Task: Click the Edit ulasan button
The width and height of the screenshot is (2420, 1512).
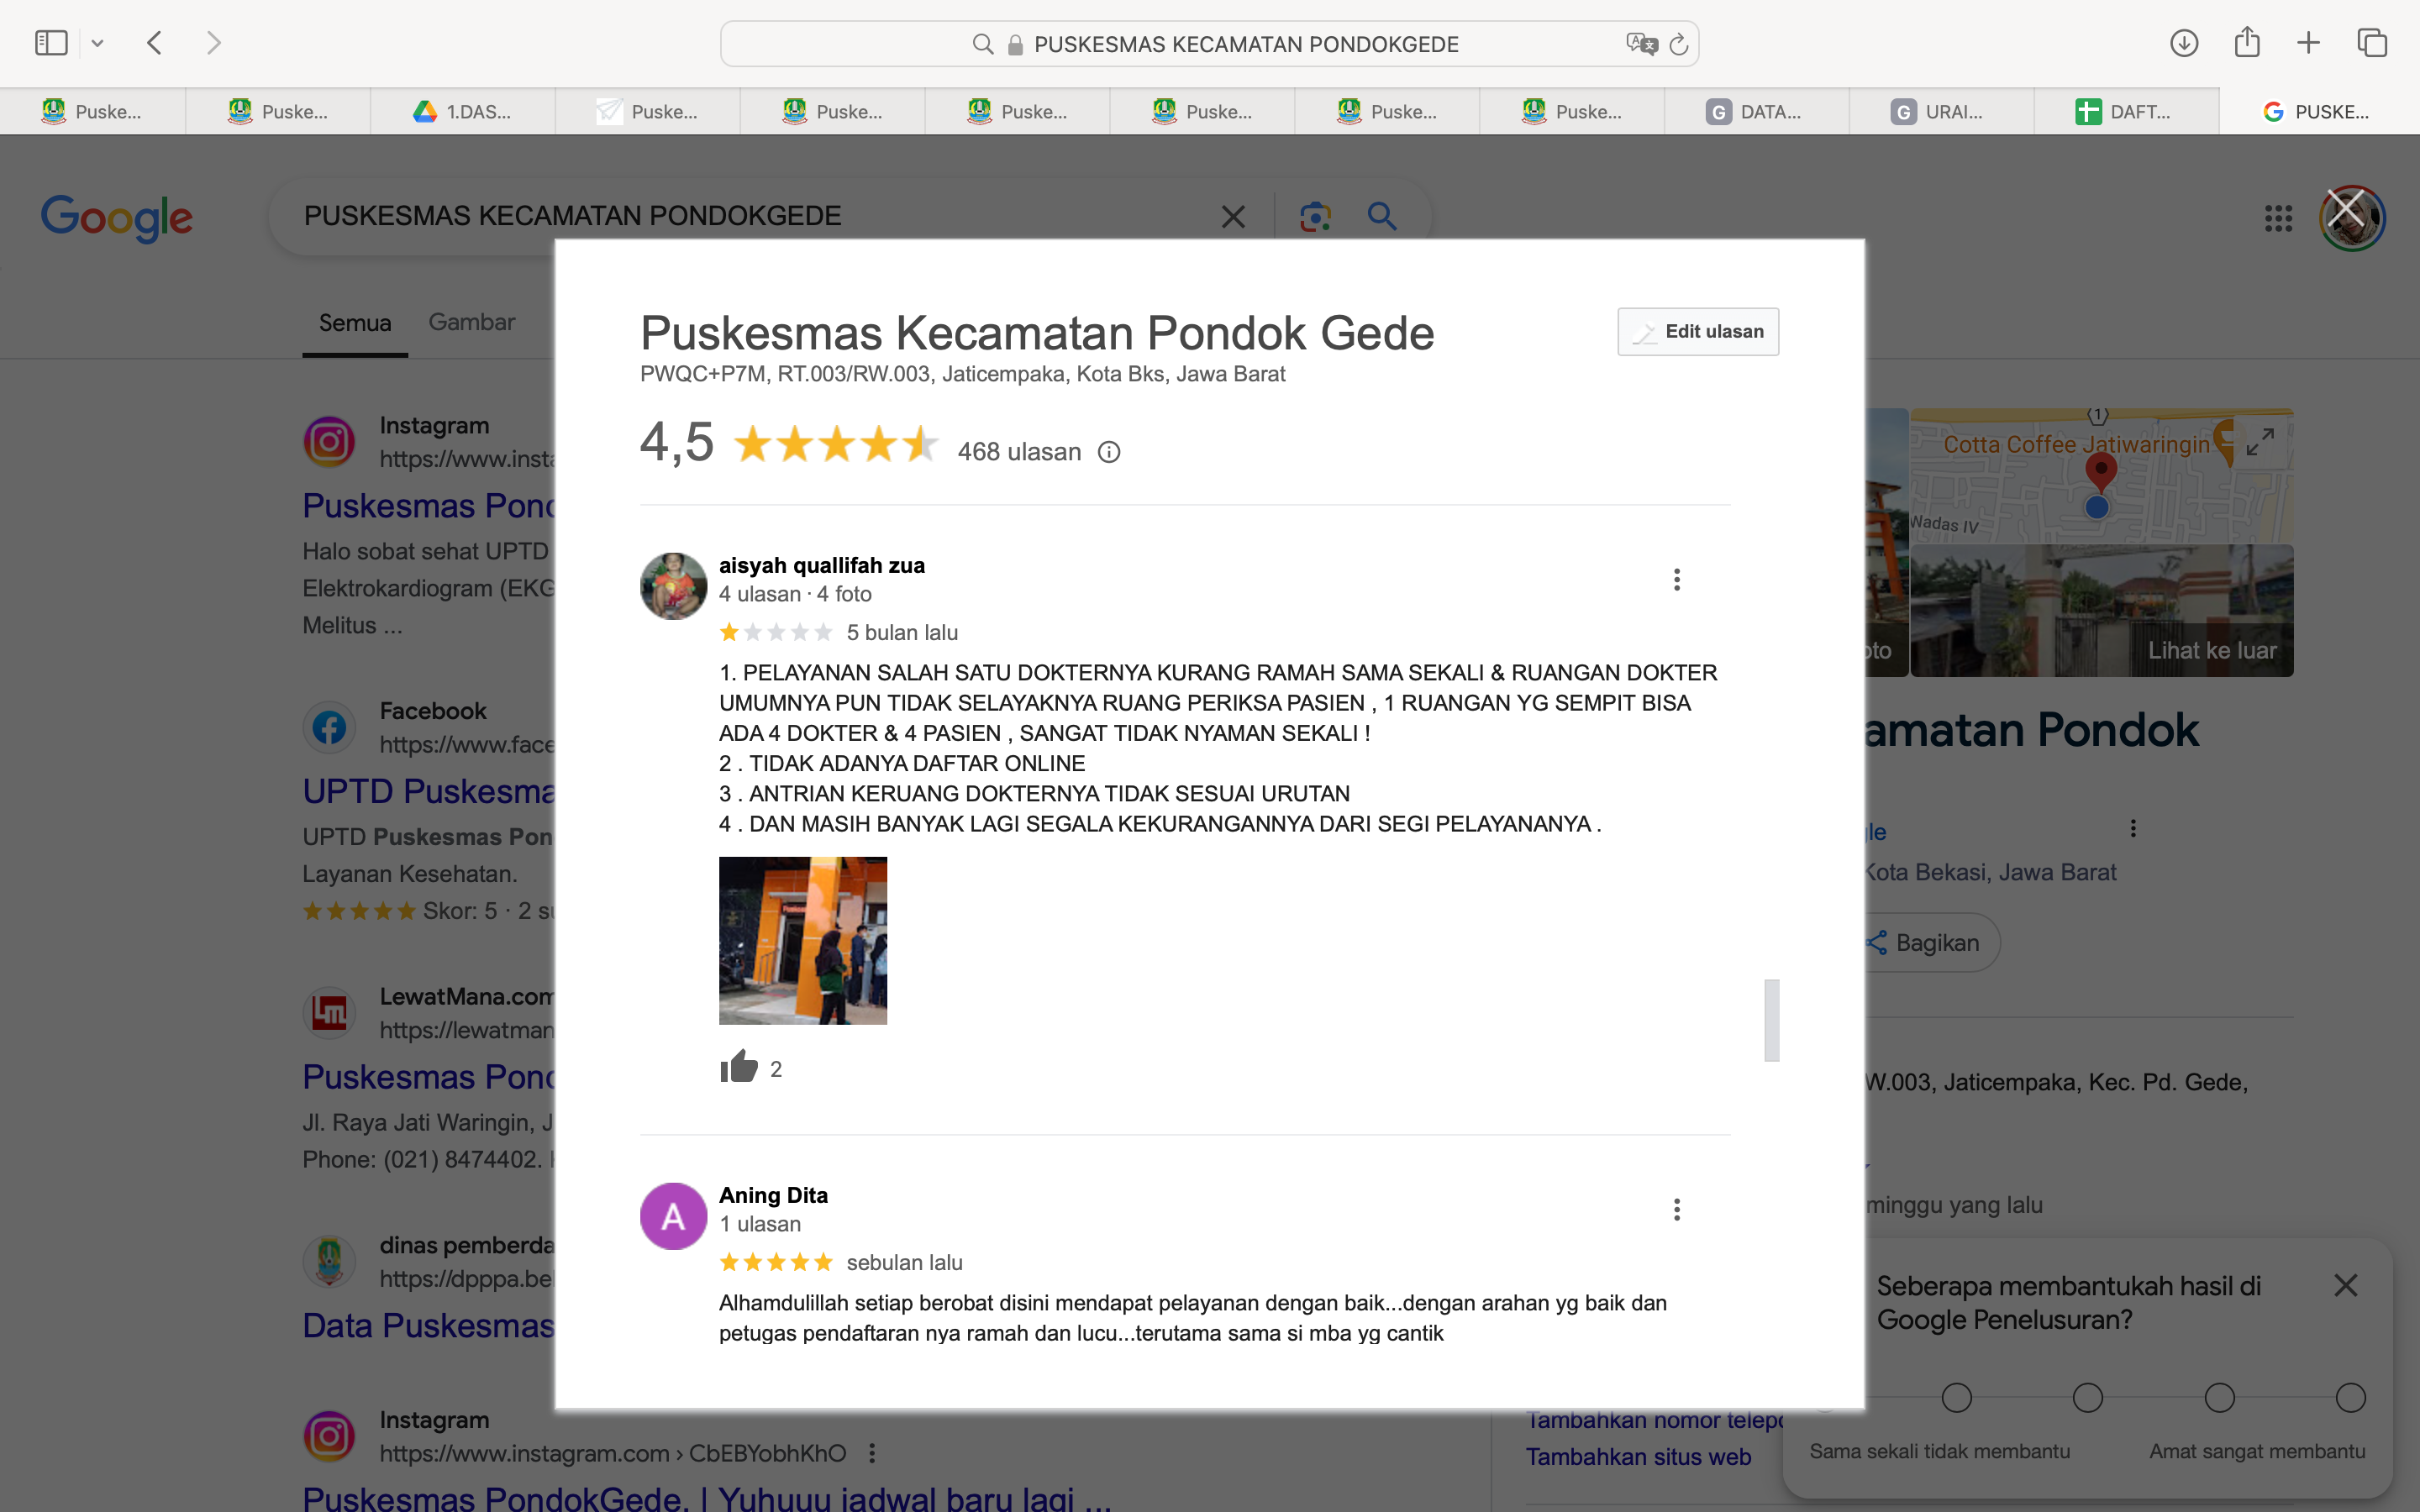Action: 1698,331
